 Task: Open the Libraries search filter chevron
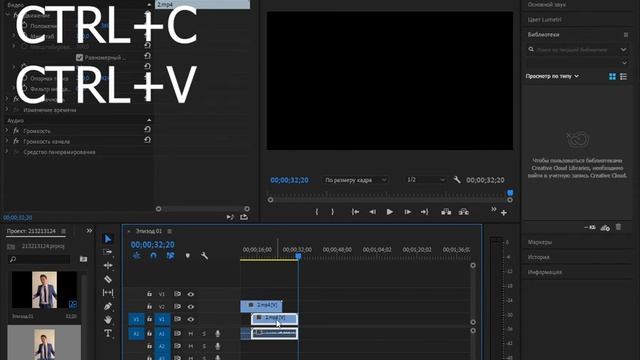[x=623, y=49]
